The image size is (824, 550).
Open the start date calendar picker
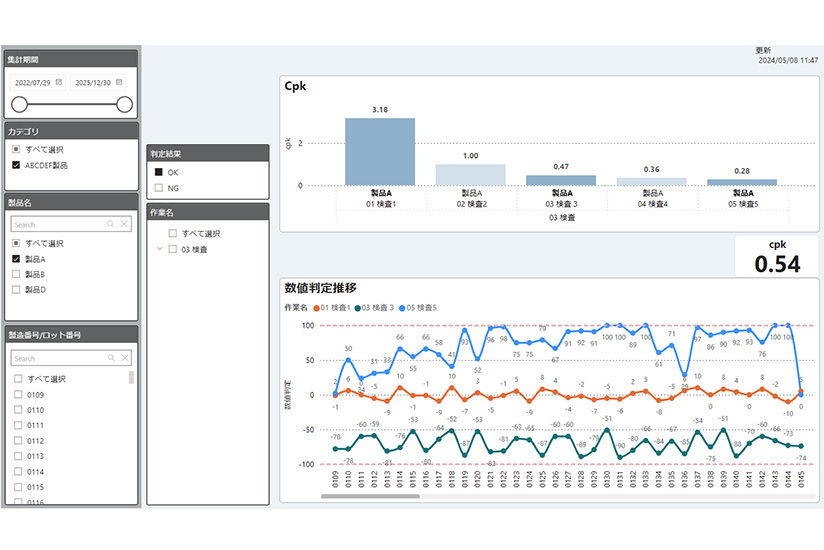pyautogui.click(x=60, y=81)
